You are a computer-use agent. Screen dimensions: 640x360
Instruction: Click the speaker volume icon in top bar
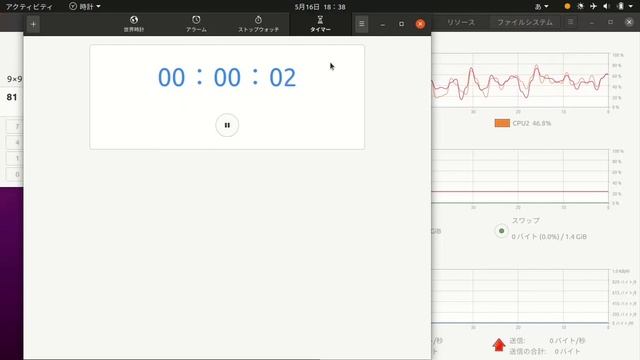tap(606, 7)
